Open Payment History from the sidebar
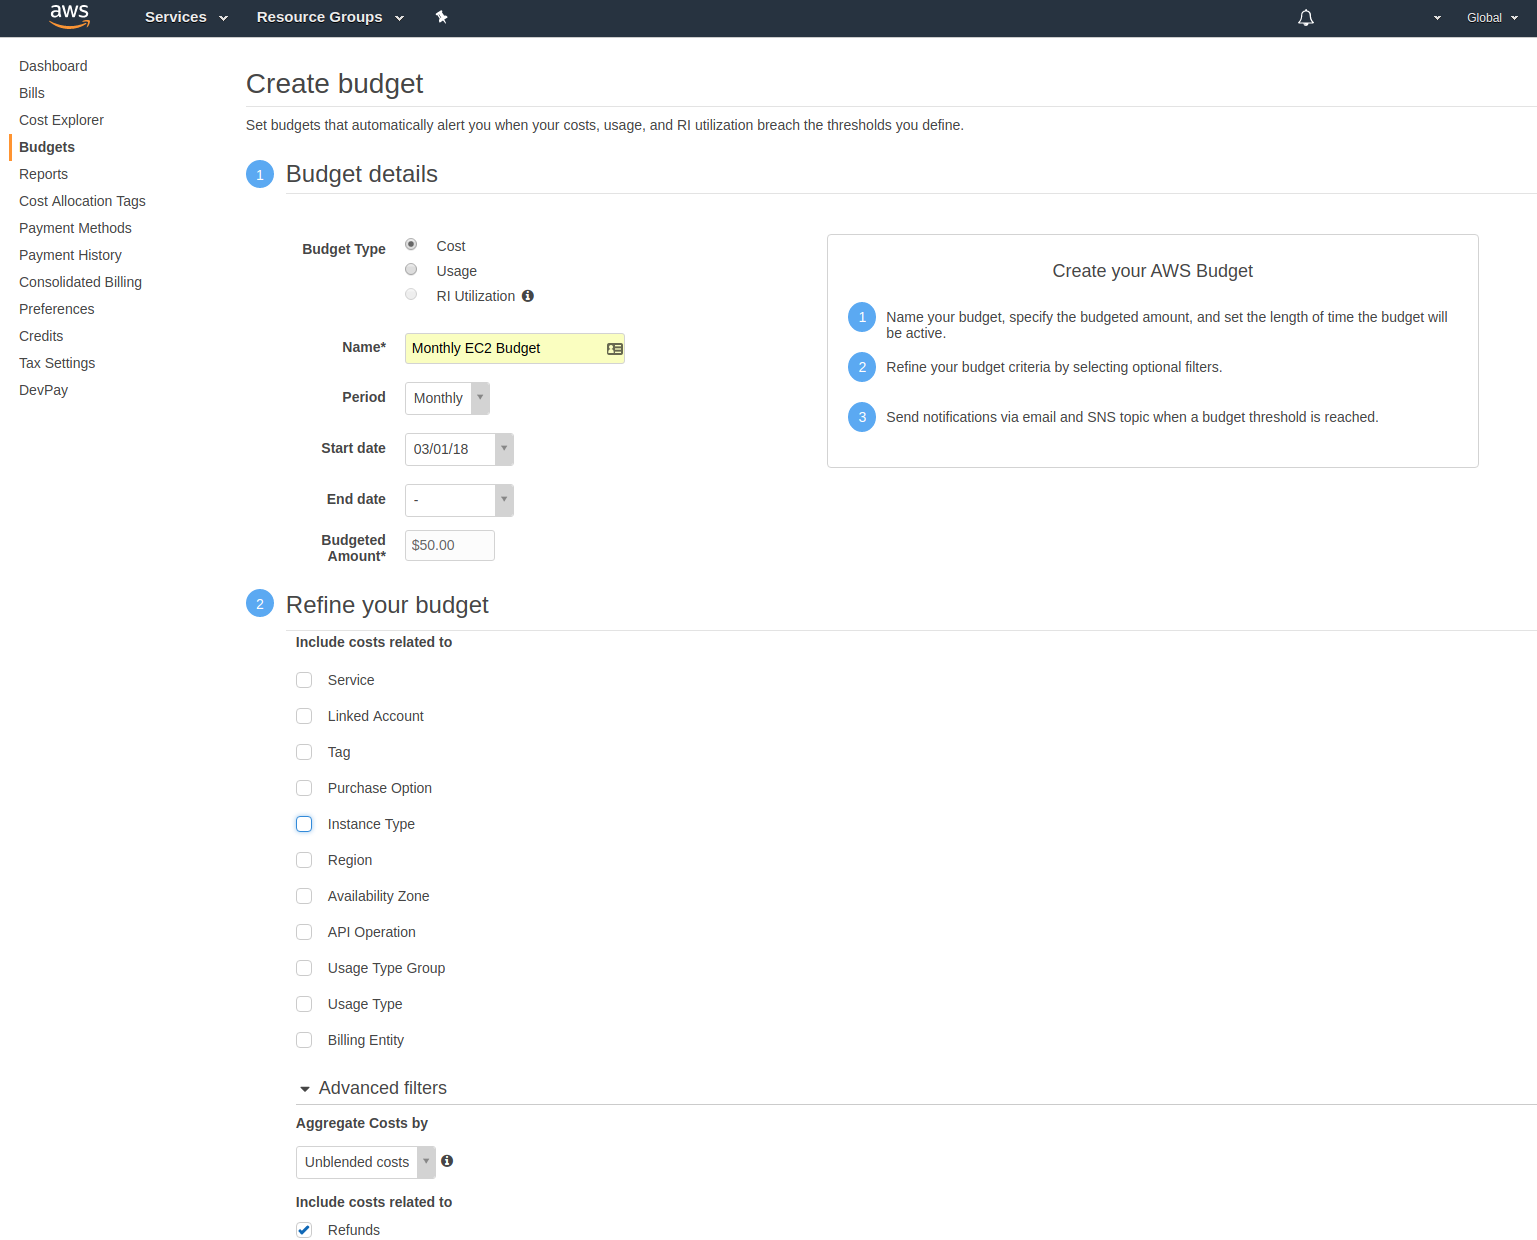1537x1240 pixels. pyautogui.click(x=70, y=255)
